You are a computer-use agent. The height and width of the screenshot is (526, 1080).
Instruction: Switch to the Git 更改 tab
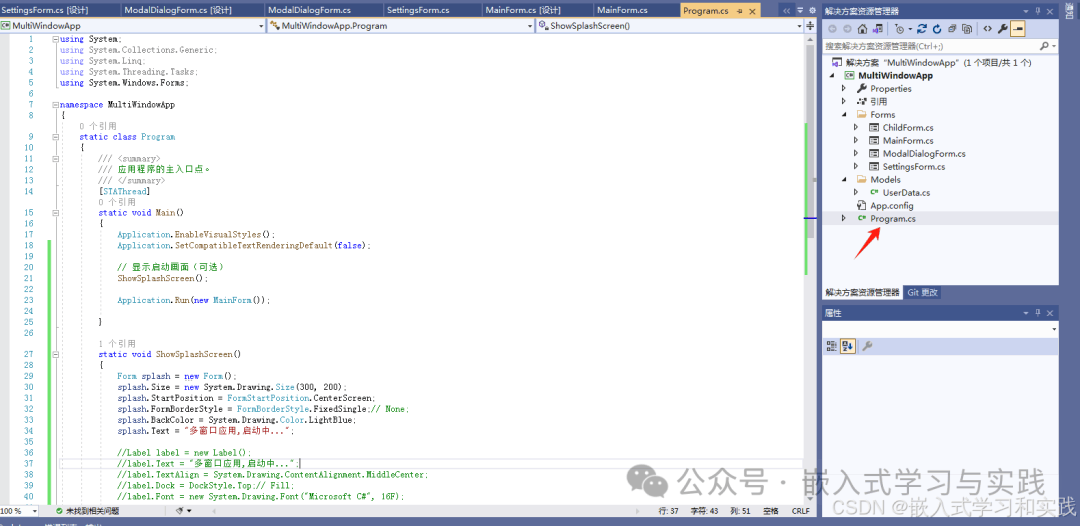coord(922,293)
